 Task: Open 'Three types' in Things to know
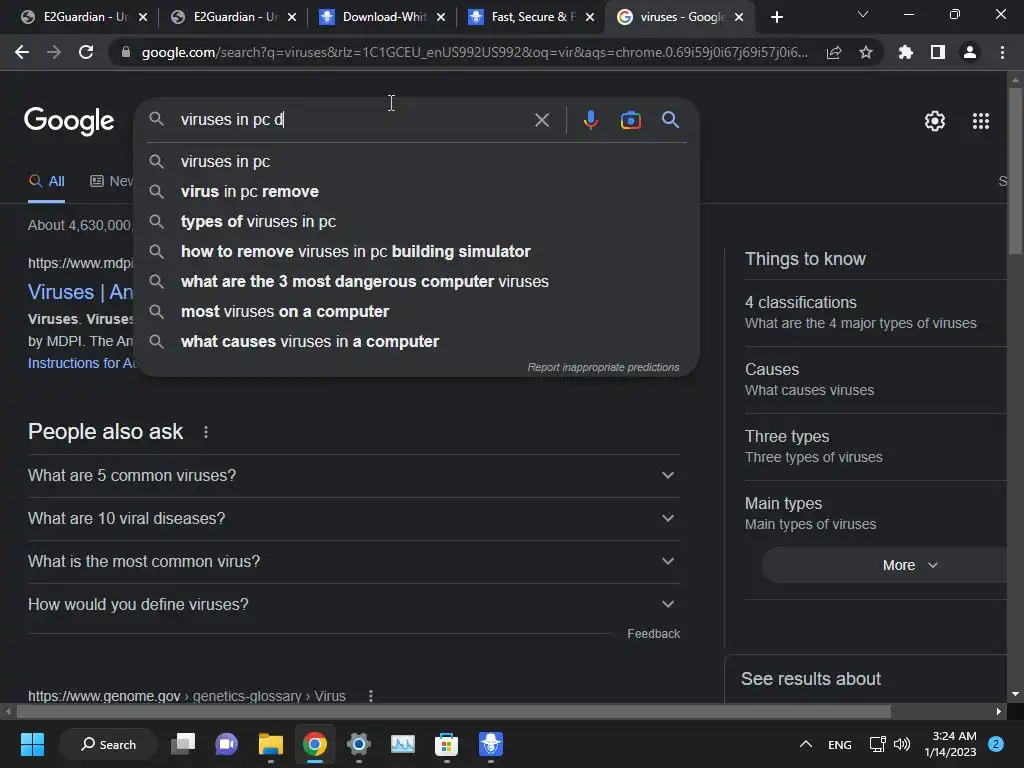click(875, 447)
